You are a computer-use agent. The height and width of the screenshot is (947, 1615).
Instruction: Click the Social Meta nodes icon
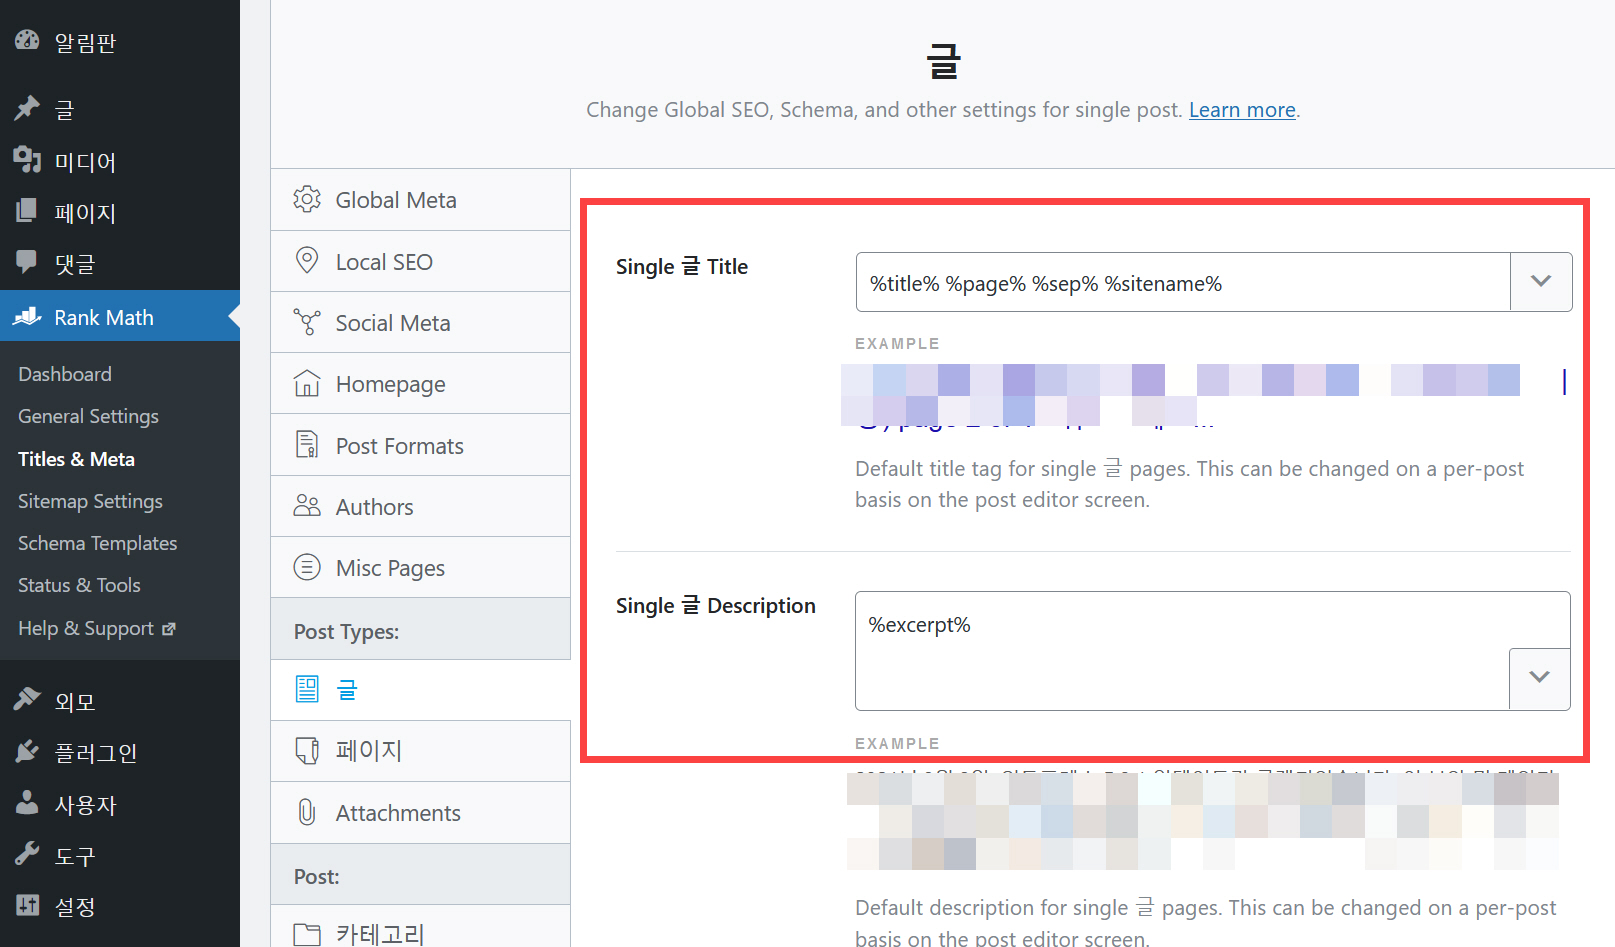coord(307,322)
